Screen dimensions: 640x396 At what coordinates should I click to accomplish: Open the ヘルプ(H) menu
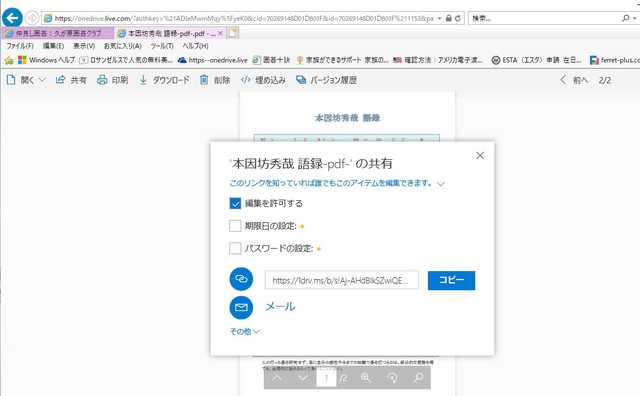pyautogui.click(x=195, y=46)
